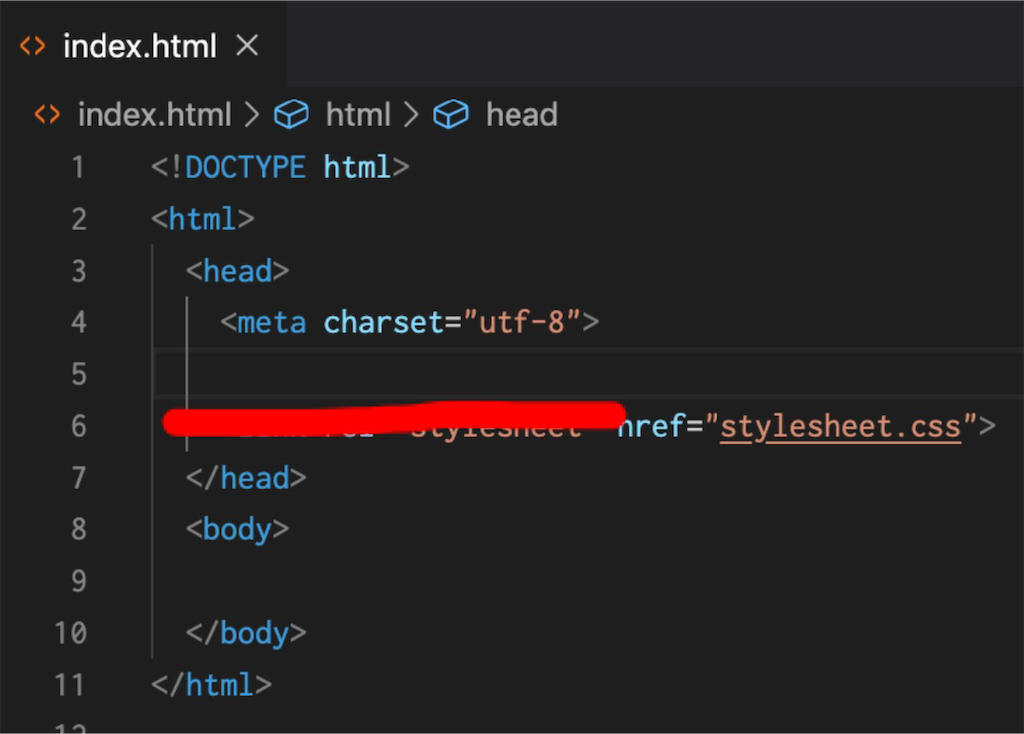Click the closing </html> tag
Viewport: 1024px width, 734px height.
click(x=211, y=686)
